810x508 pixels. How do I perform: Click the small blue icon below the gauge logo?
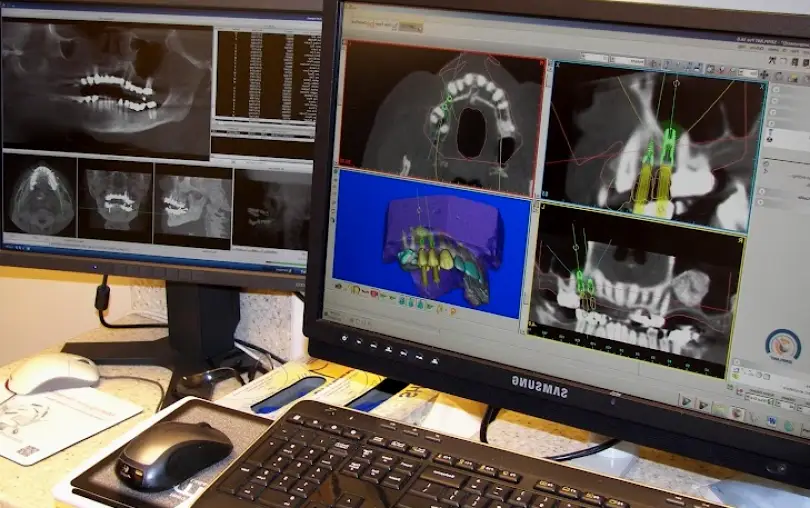pyautogui.click(x=736, y=370)
